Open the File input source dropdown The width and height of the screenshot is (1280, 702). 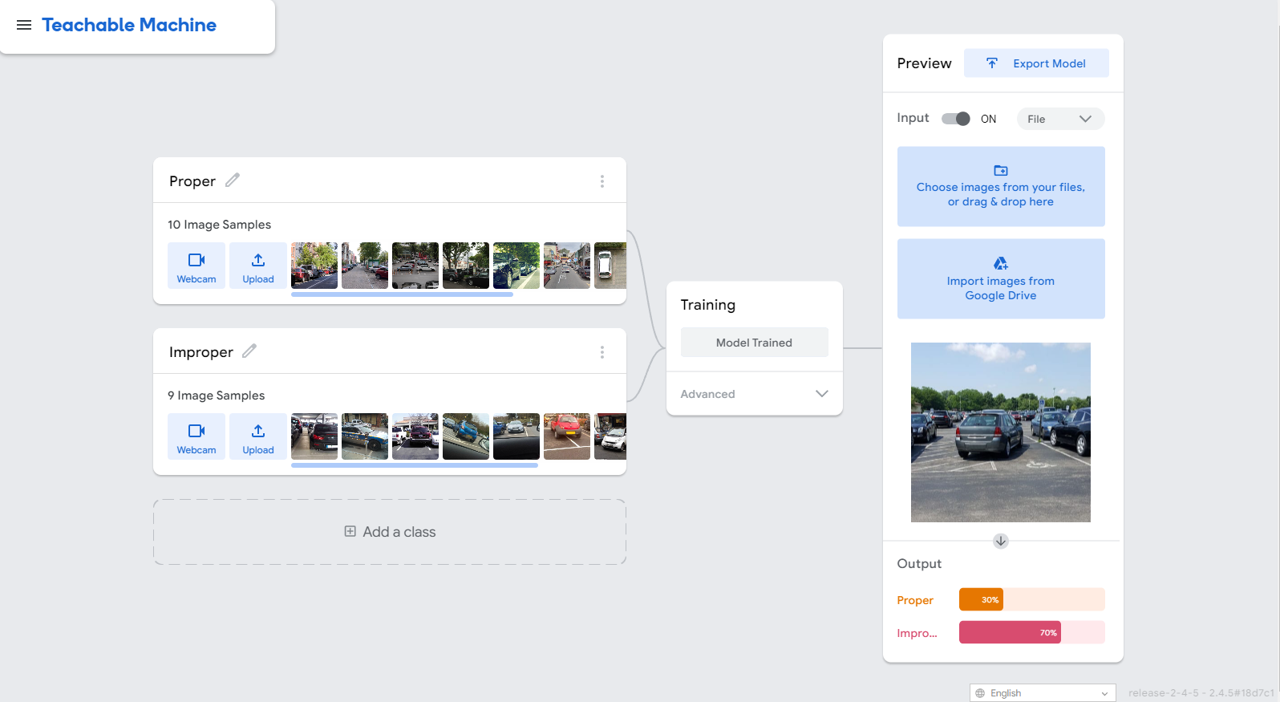pyautogui.click(x=1060, y=119)
